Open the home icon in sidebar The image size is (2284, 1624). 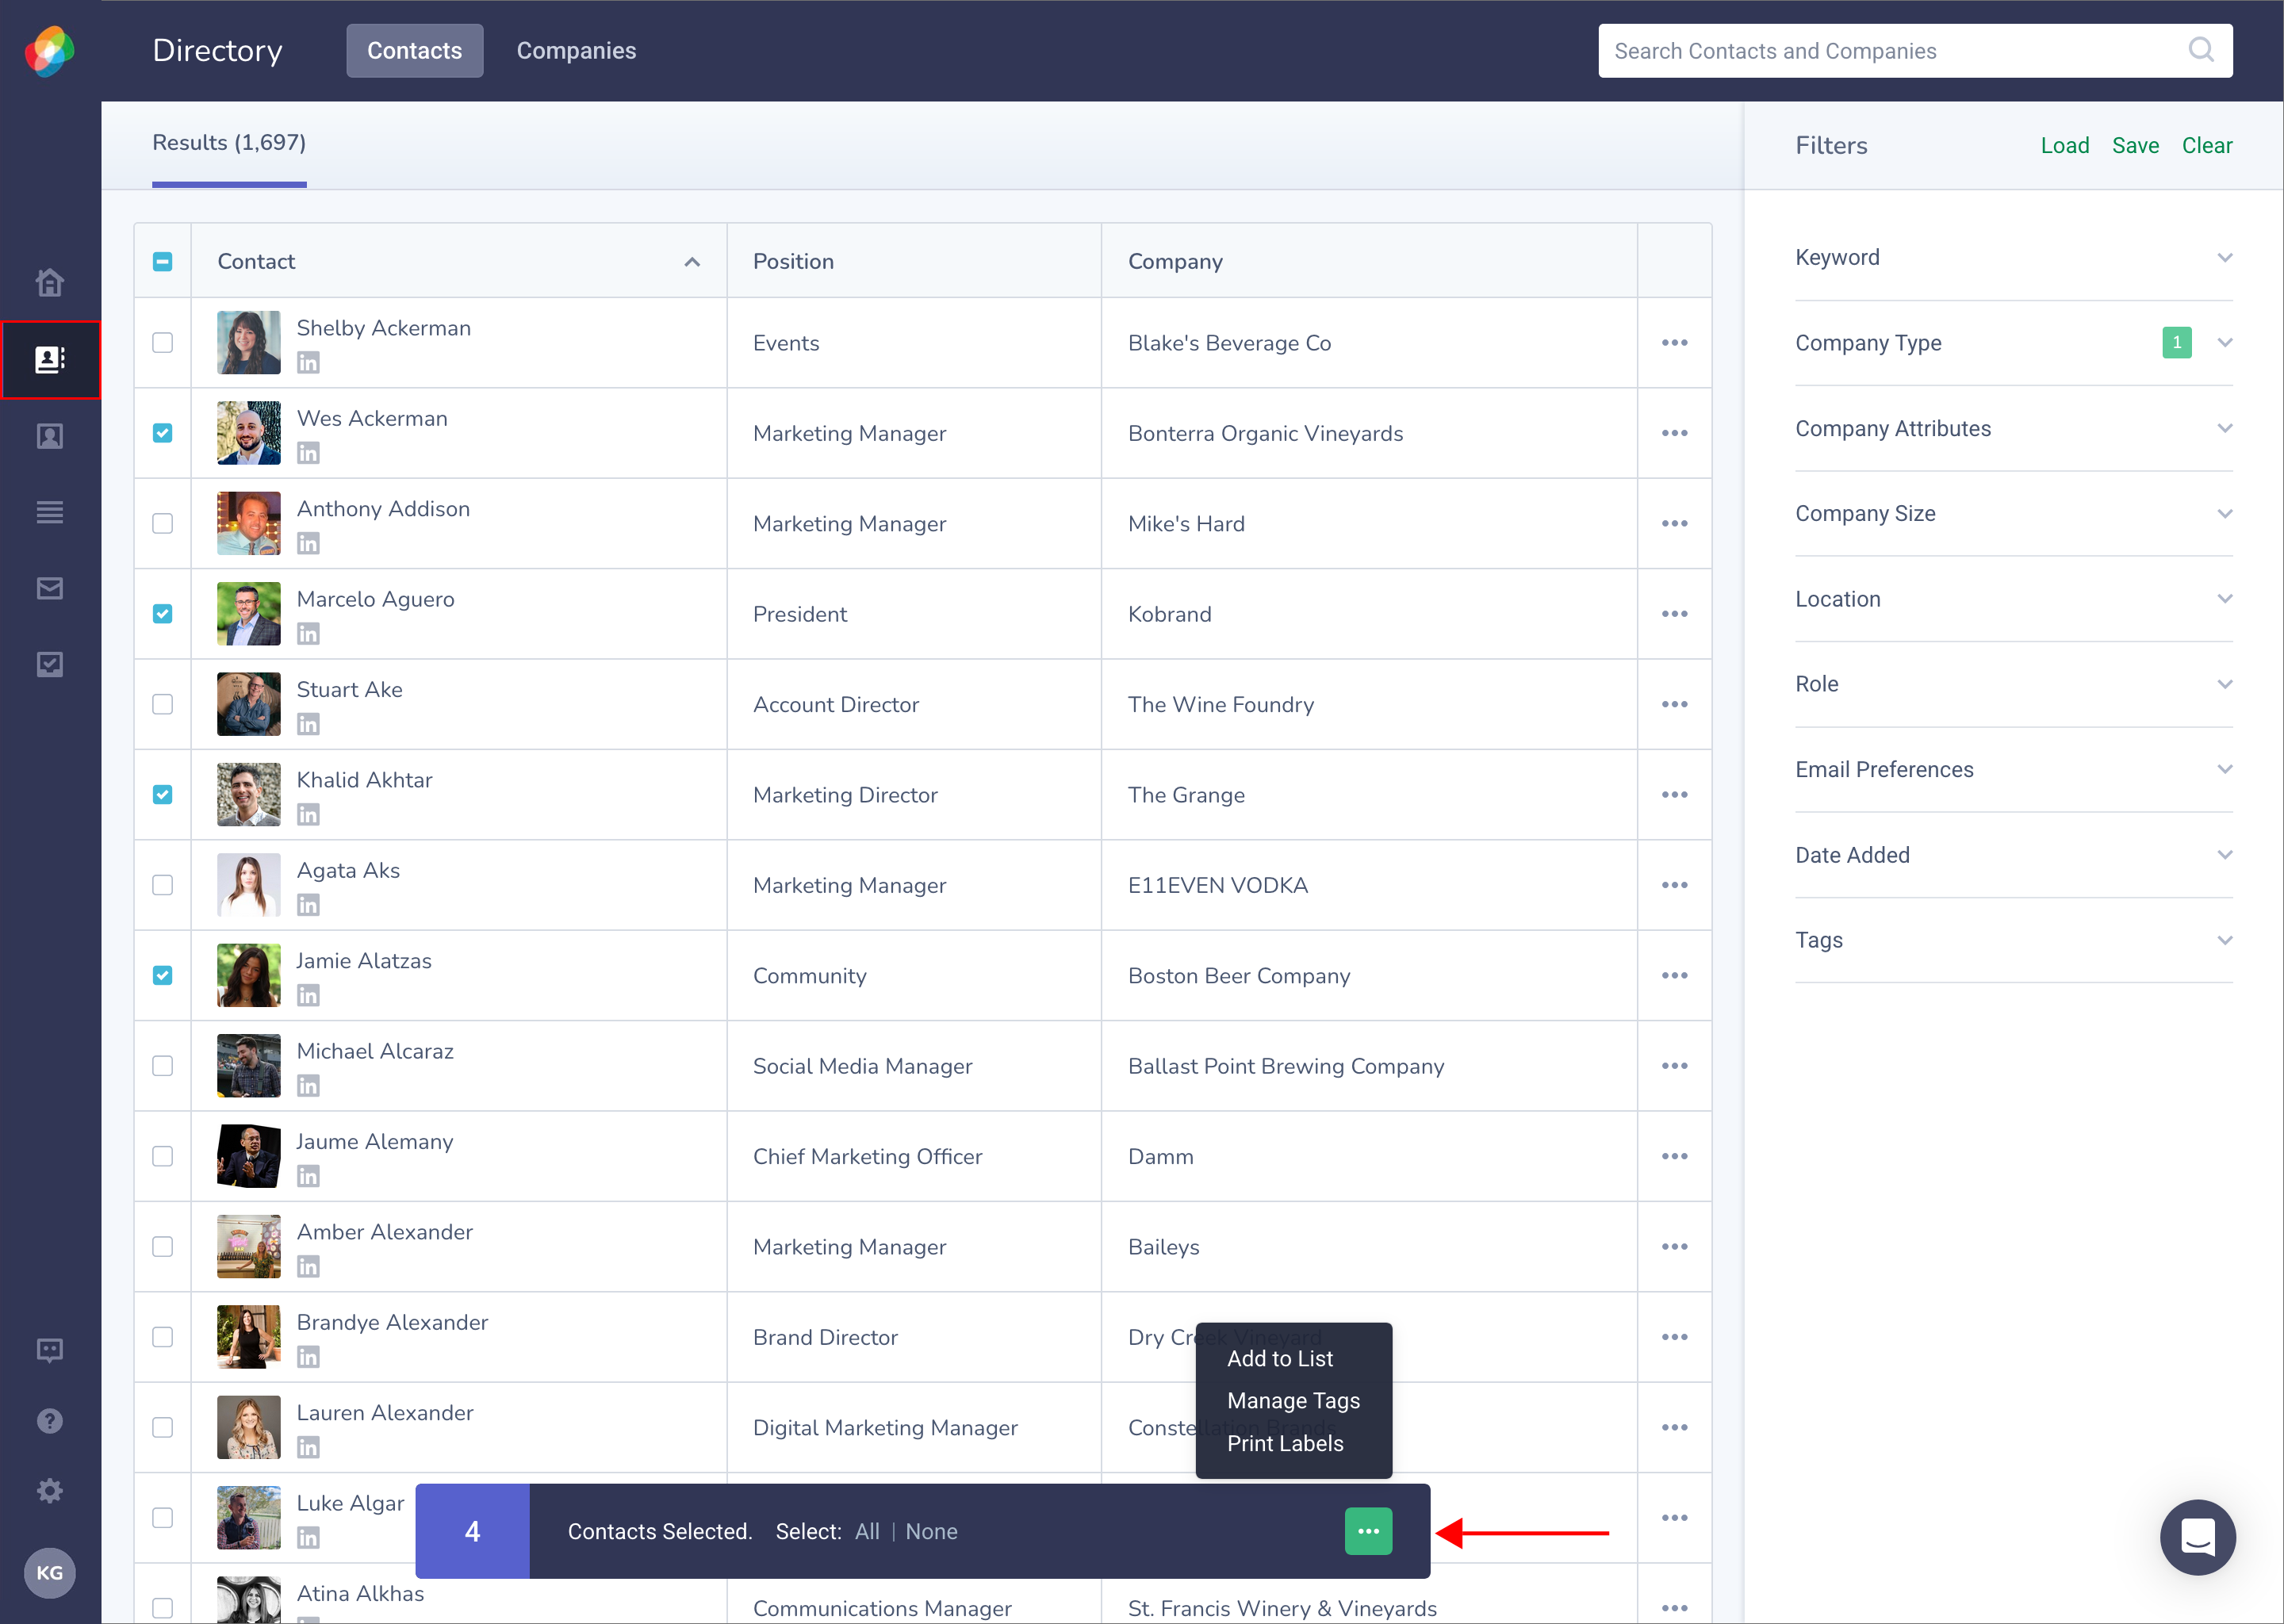(50, 283)
